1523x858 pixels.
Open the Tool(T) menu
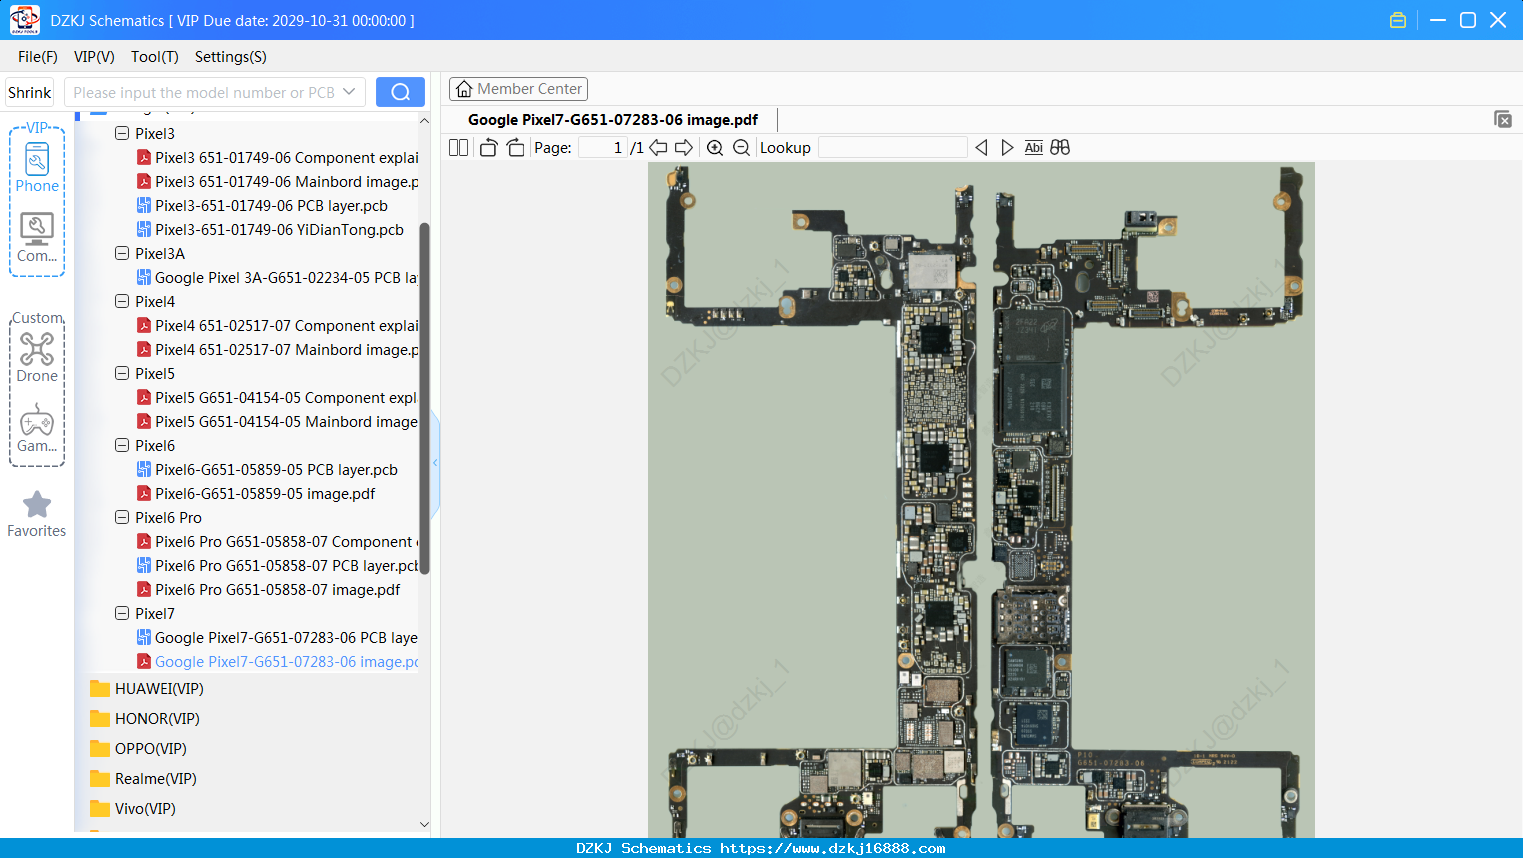(x=155, y=57)
